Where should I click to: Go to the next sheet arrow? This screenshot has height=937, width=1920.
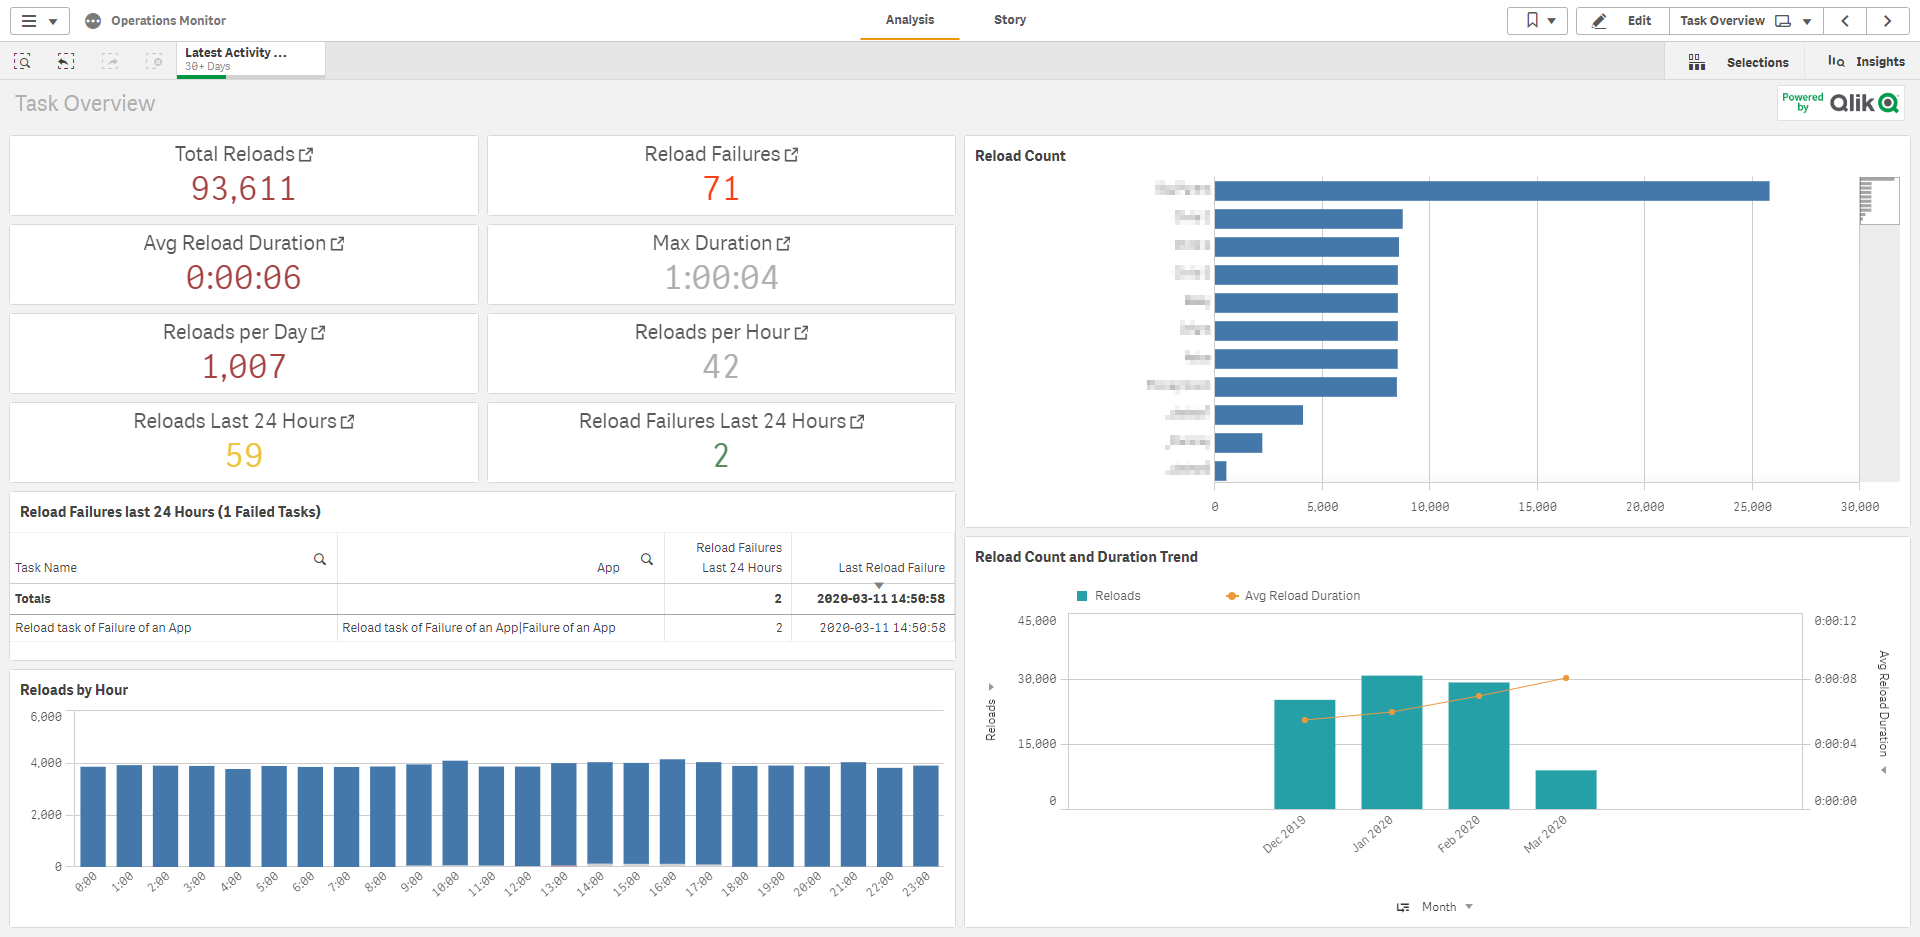click(x=1887, y=21)
